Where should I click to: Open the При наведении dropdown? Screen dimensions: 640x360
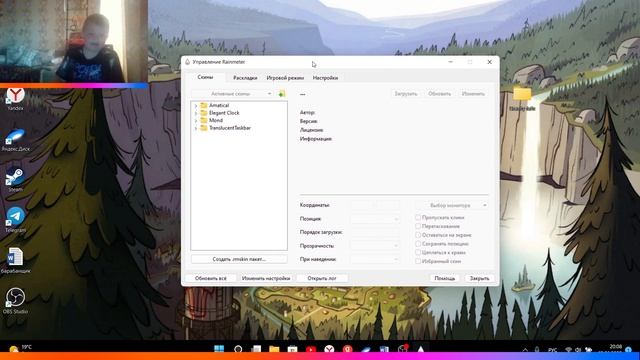coord(375,259)
